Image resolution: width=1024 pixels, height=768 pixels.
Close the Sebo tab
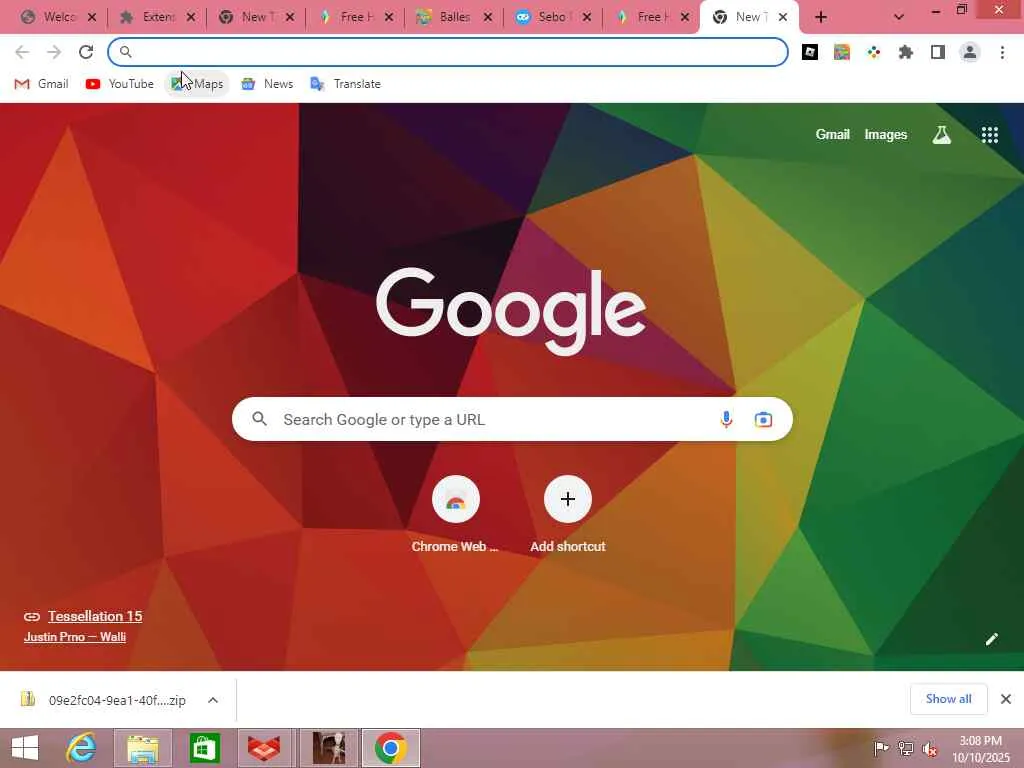[x=586, y=18]
